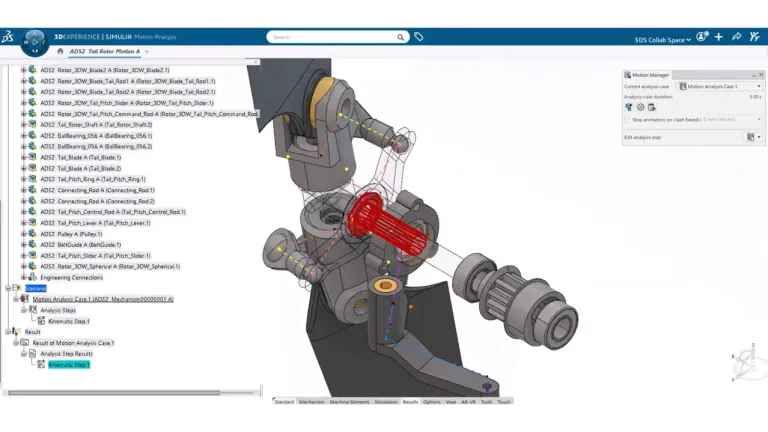Select ADS2 Rotor_3DW_Spherical A row
Screen dimensions: 768x432
pos(110,266)
